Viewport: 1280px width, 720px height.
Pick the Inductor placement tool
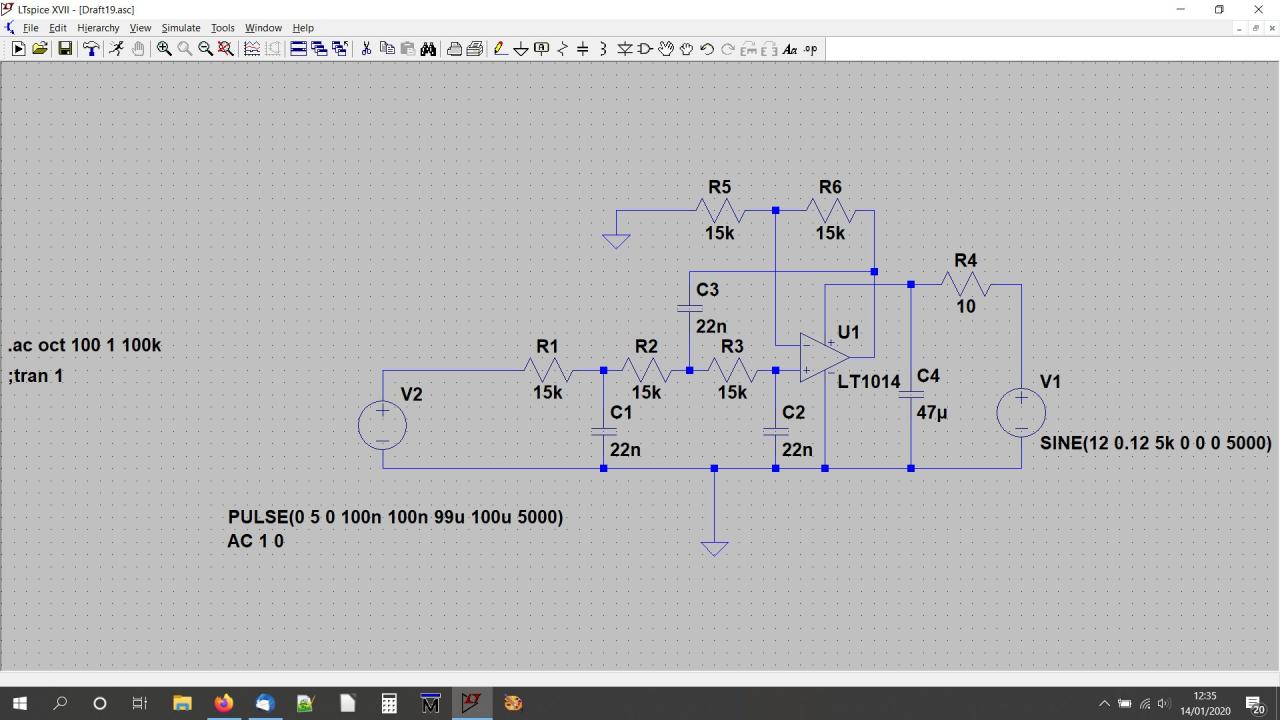[604, 49]
